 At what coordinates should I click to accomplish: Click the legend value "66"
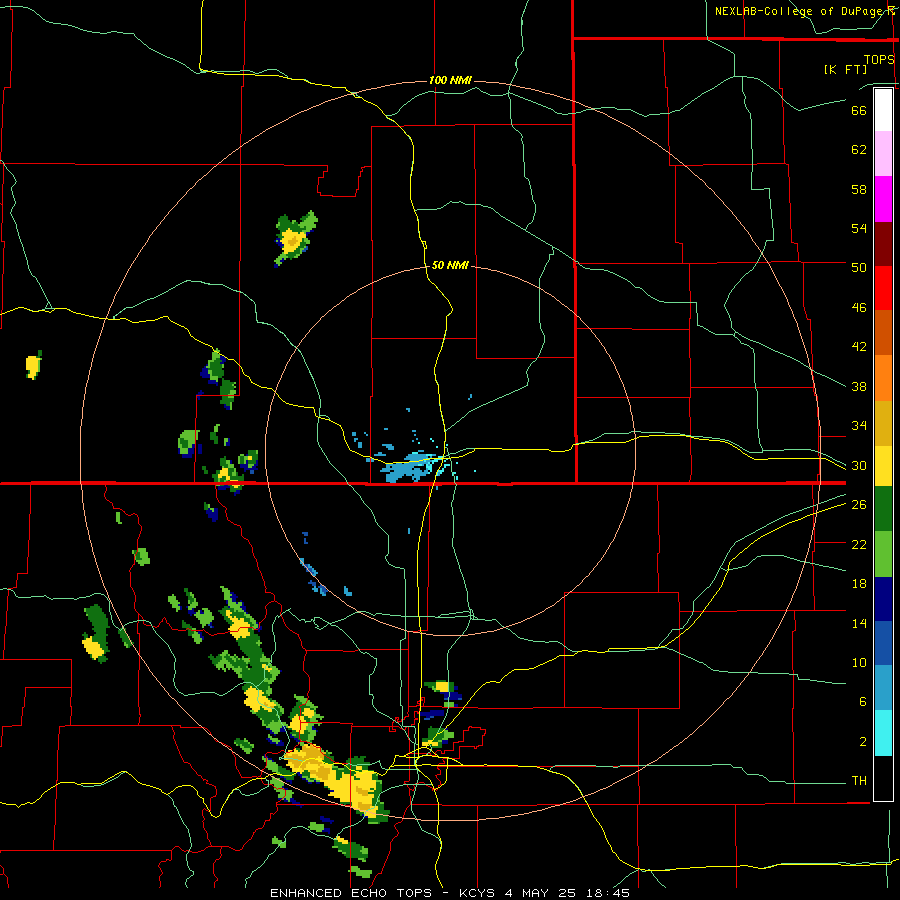click(x=859, y=110)
